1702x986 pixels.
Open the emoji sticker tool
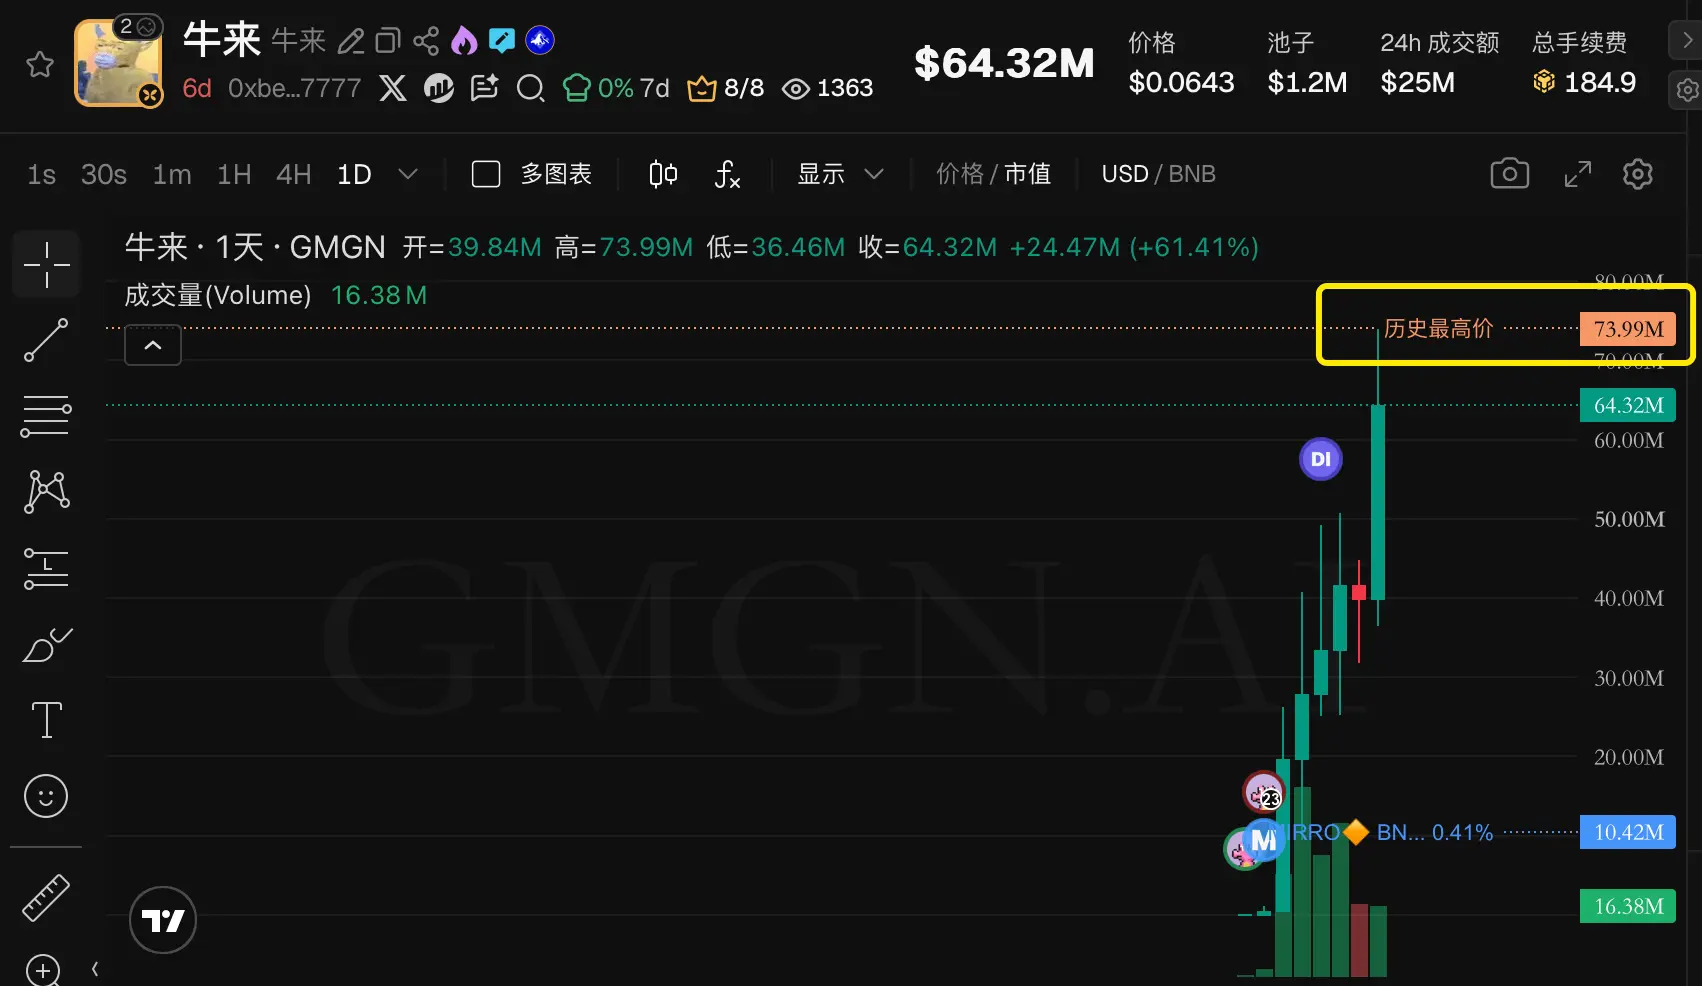coord(46,797)
